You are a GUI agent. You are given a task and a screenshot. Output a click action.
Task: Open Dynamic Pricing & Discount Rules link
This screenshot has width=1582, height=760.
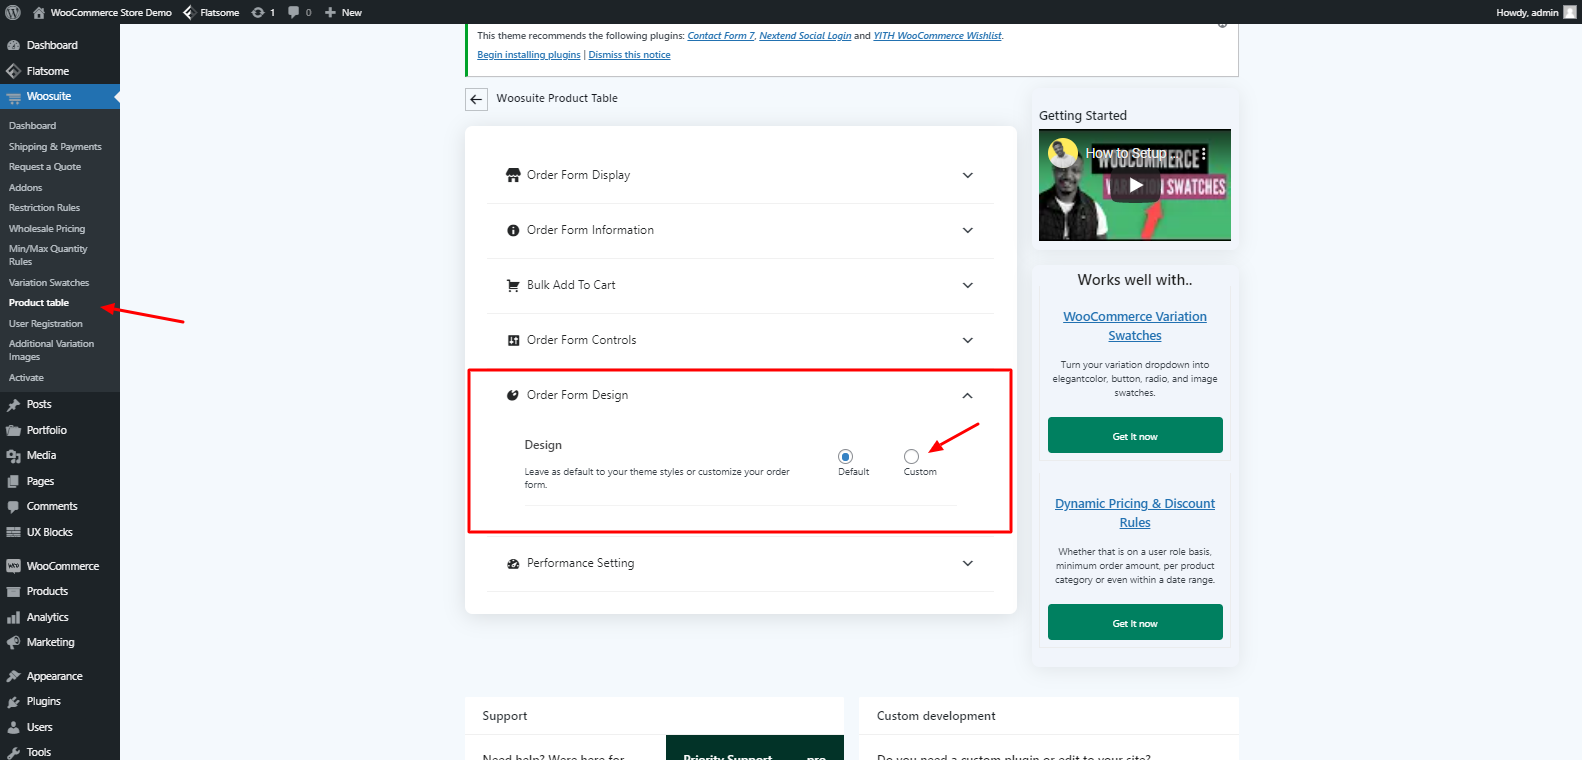pos(1135,513)
